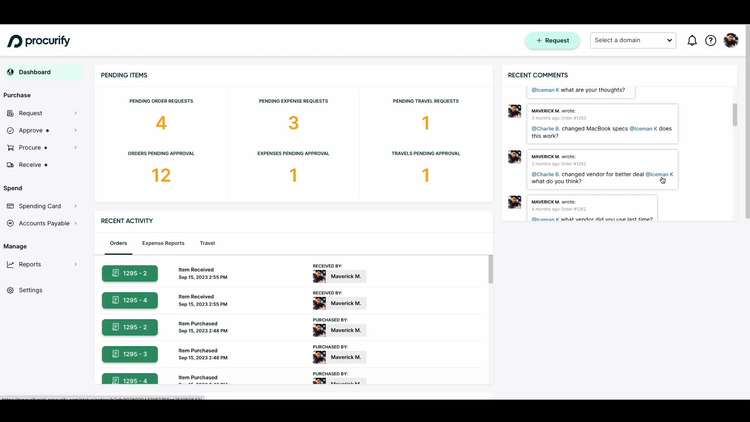Open the user profile avatar menu

click(731, 41)
